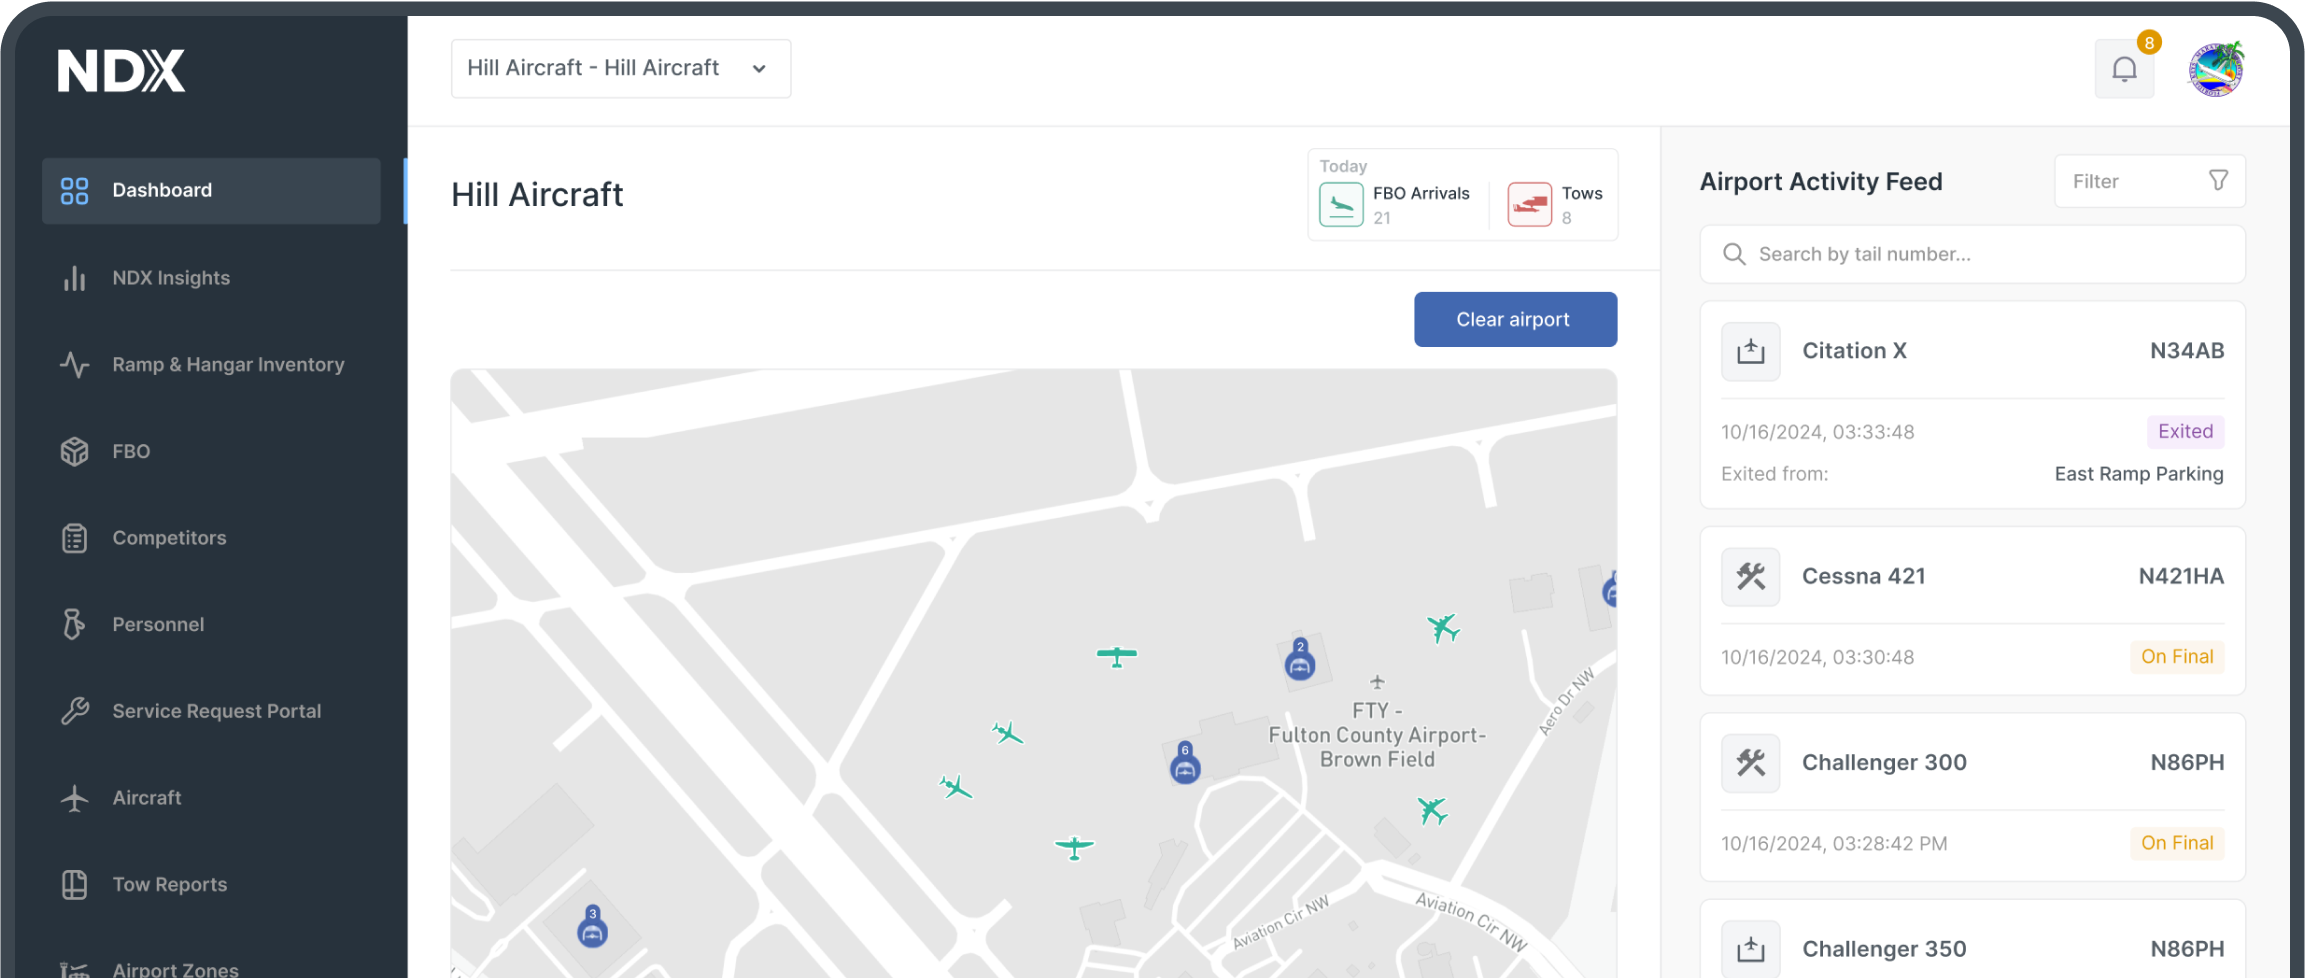
Task: Open the FBO section
Action: click(x=131, y=451)
